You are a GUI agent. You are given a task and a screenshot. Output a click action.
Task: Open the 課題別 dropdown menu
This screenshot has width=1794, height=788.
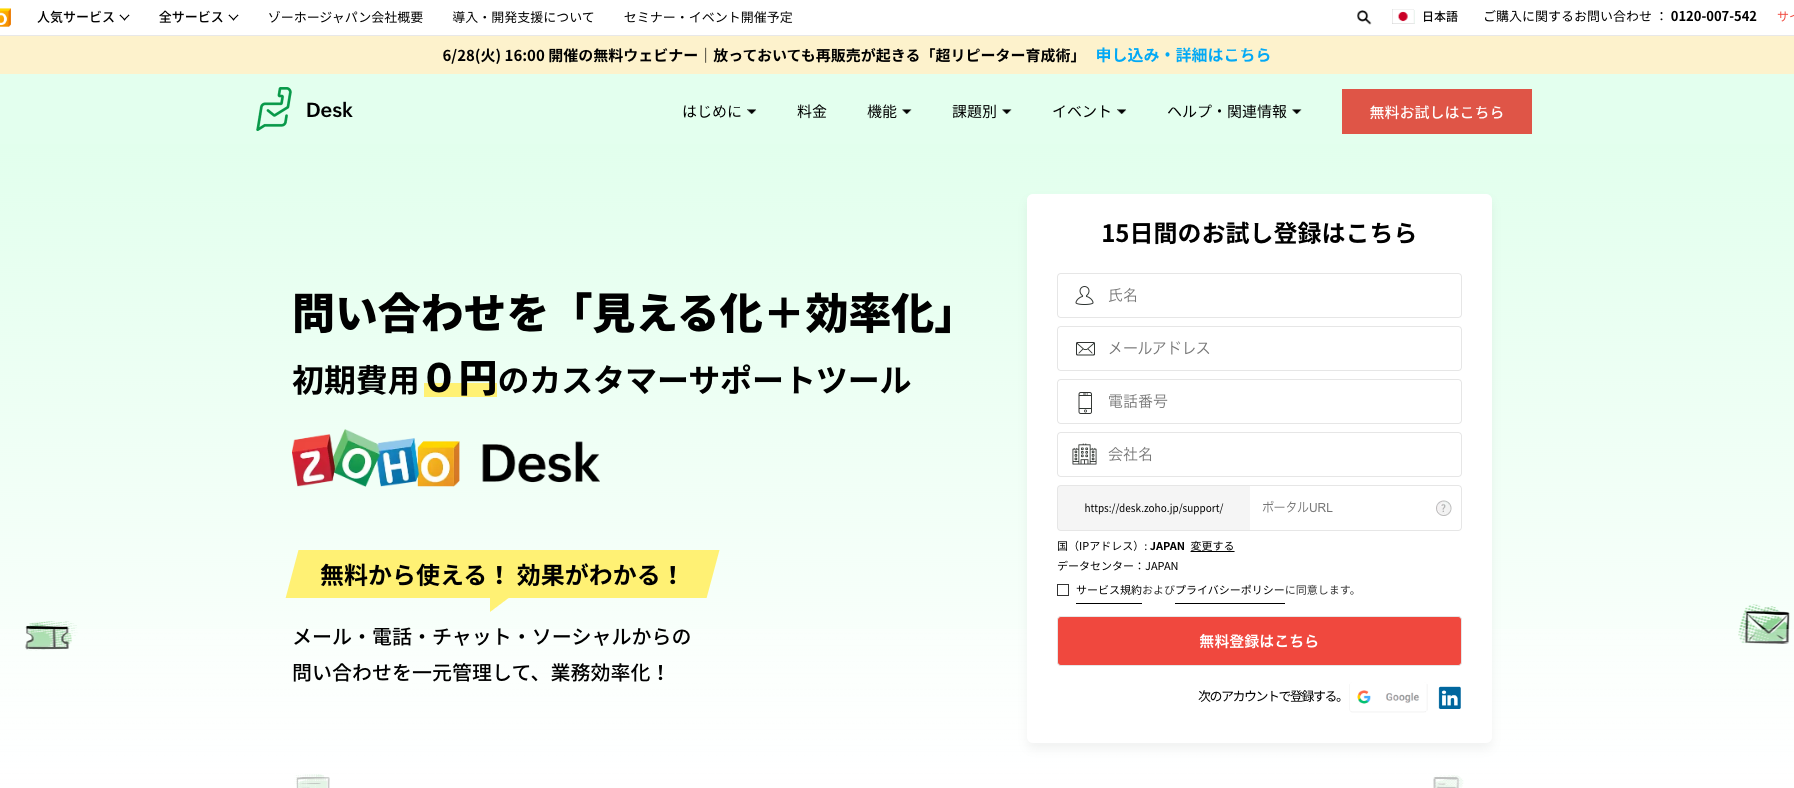[x=981, y=111]
